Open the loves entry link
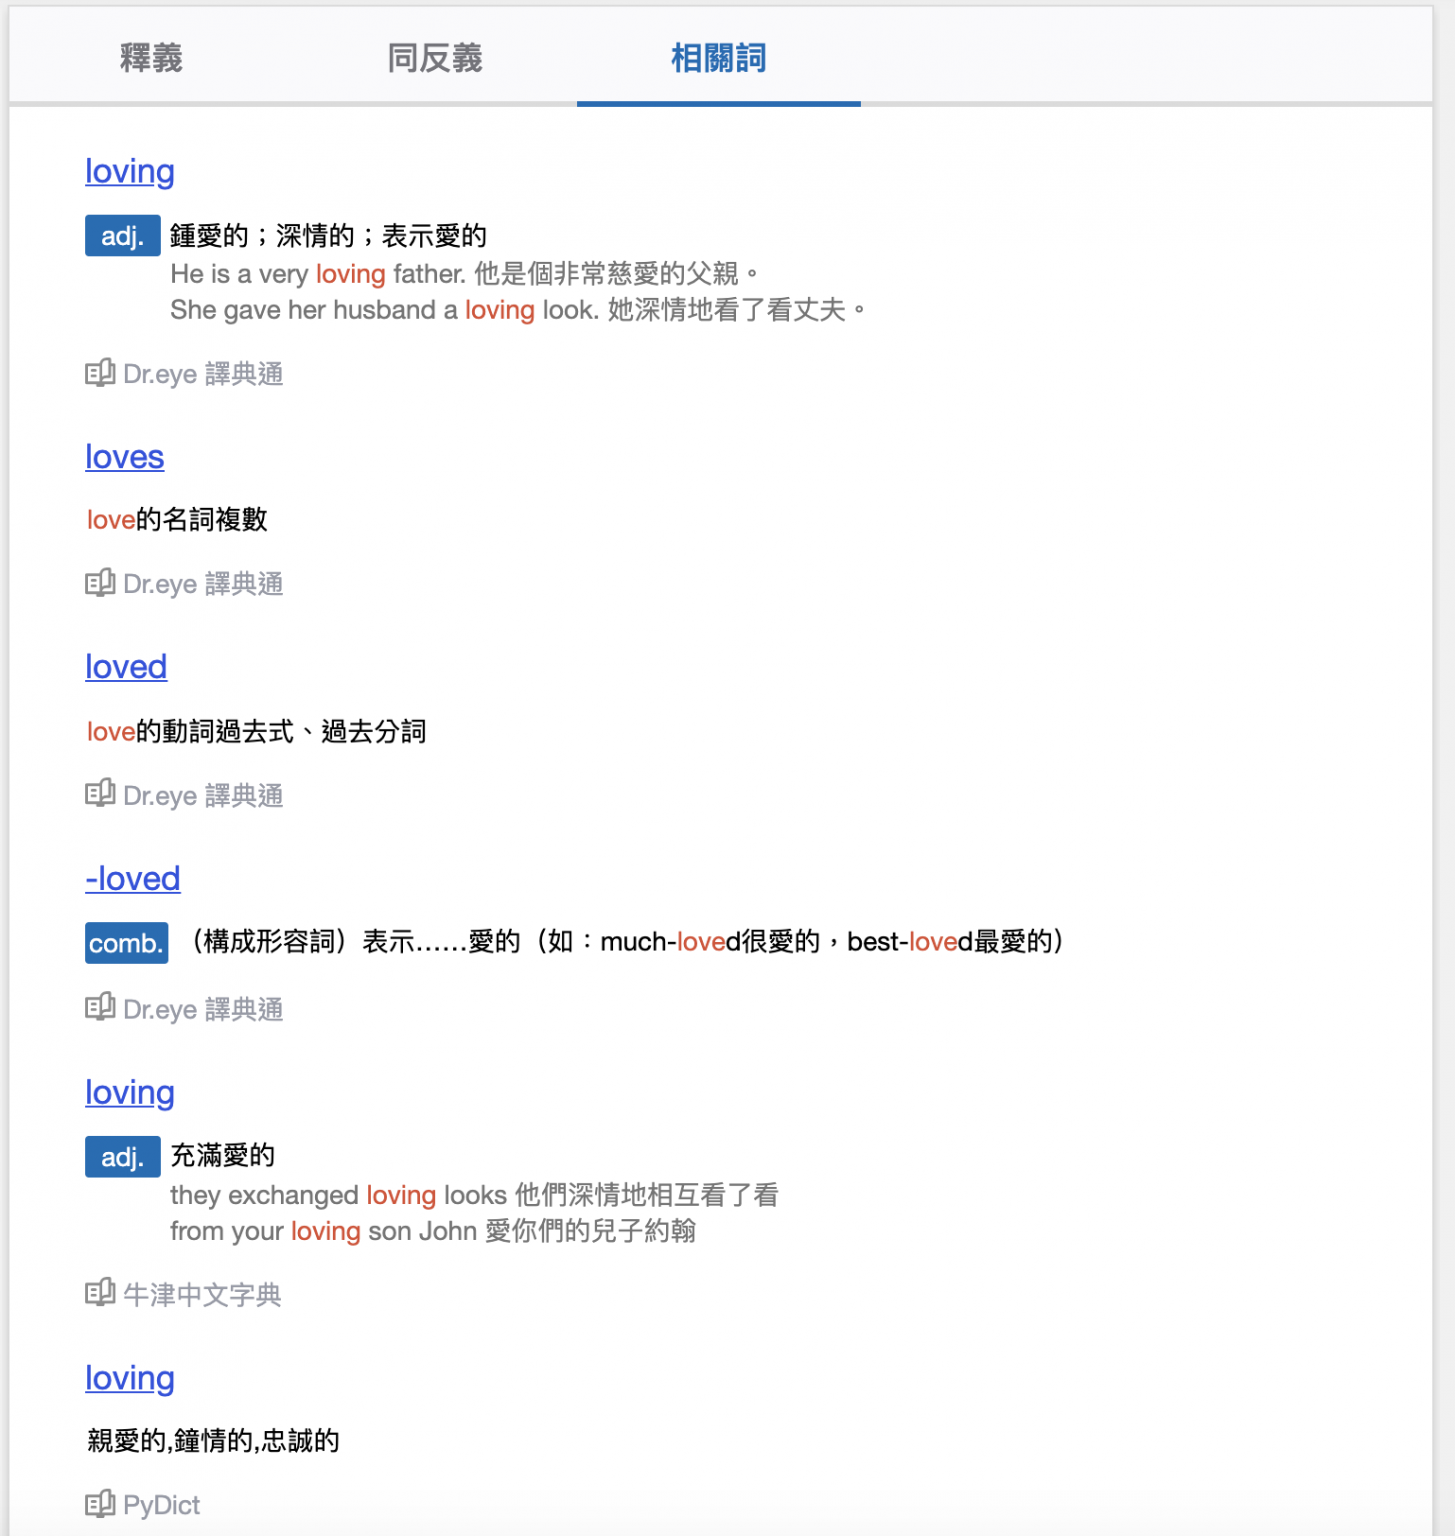The height and width of the screenshot is (1536, 1455). (x=124, y=457)
